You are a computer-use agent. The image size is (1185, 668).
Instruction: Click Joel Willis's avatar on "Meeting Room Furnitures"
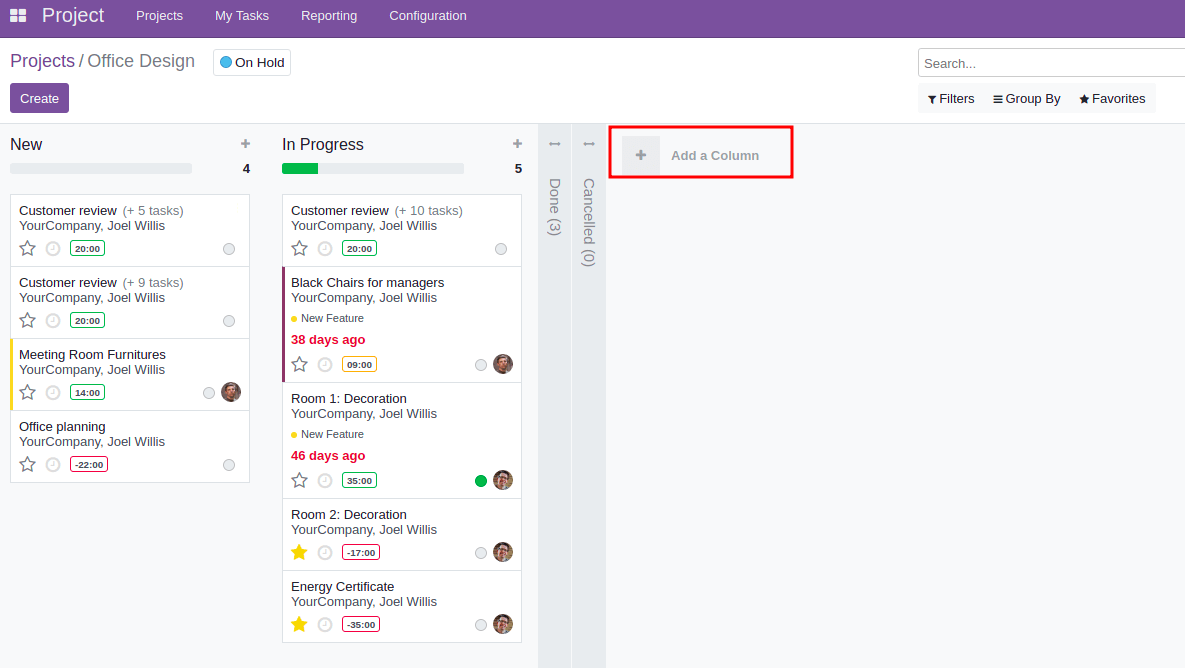pyautogui.click(x=231, y=391)
